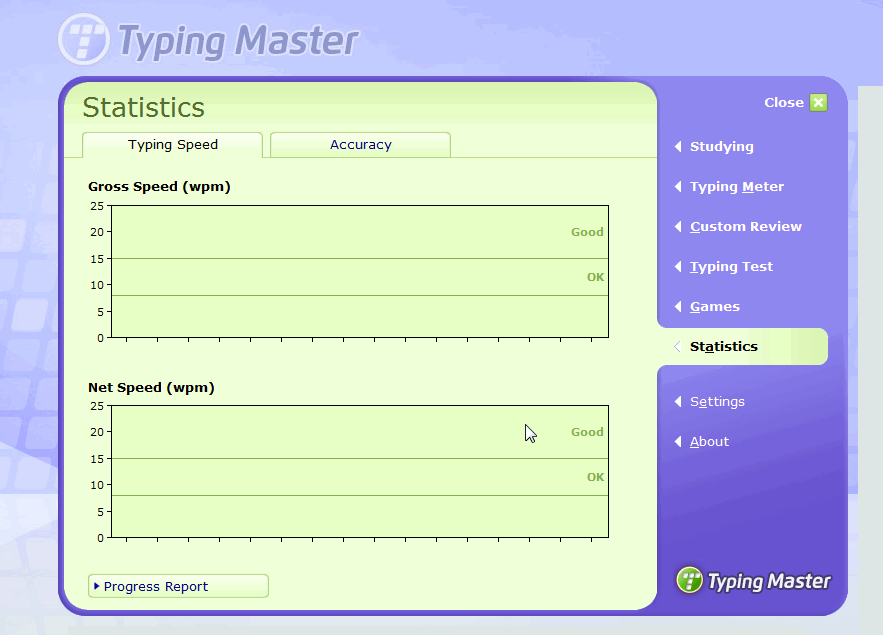Switch to the Typing Speed tab
Screen dimensions: 883x635
pyautogui.click(x=172, y=145)
